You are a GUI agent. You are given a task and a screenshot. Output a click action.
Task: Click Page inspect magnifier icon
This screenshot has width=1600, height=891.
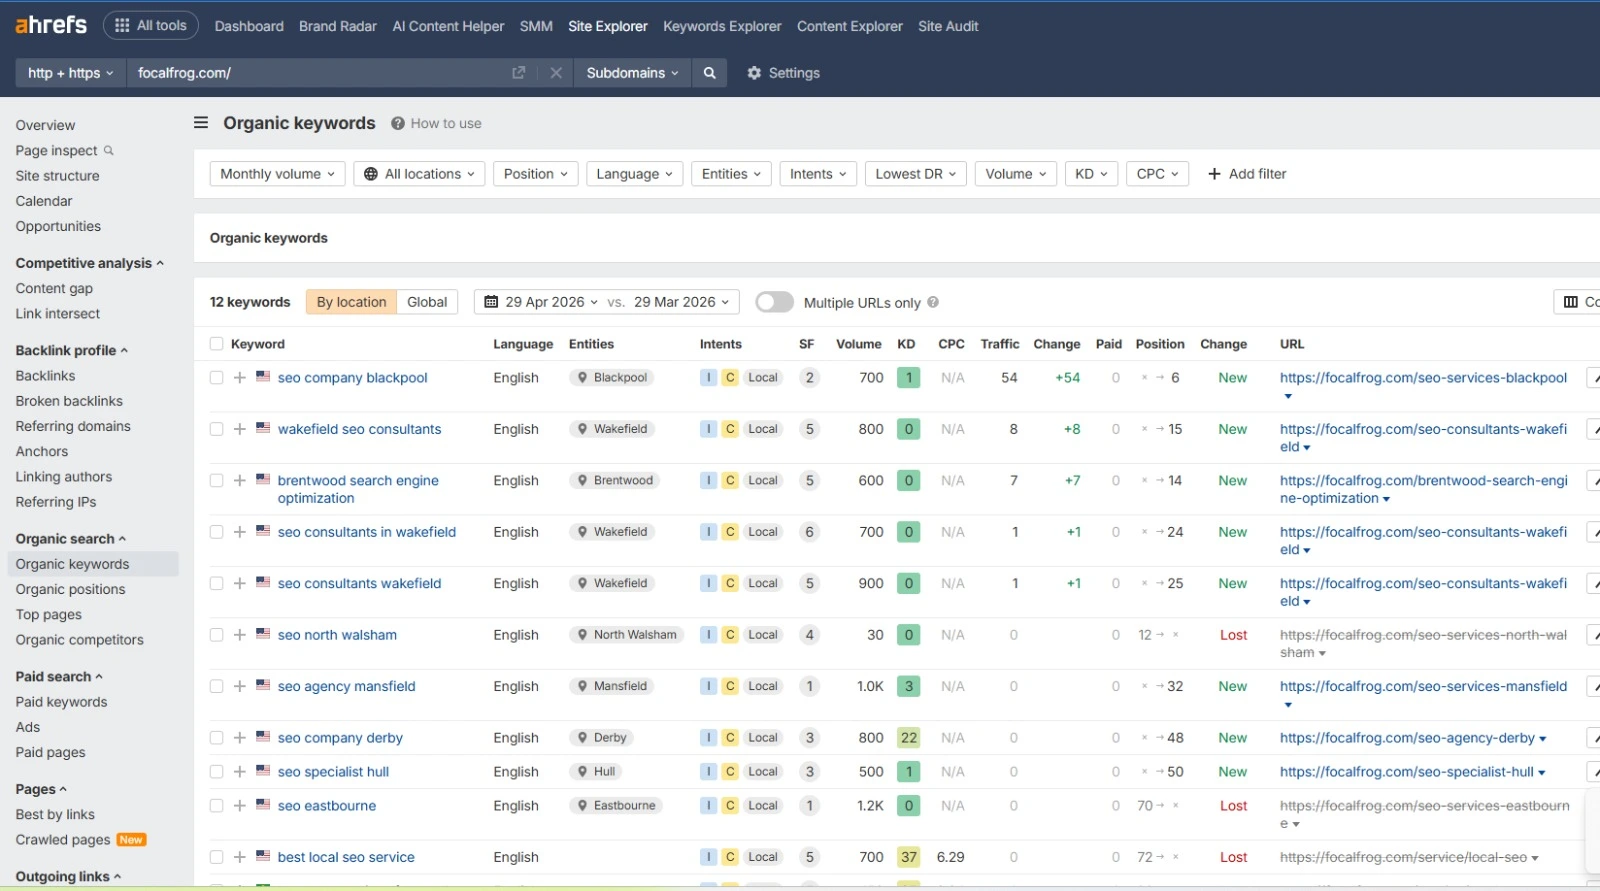[109, 150]
